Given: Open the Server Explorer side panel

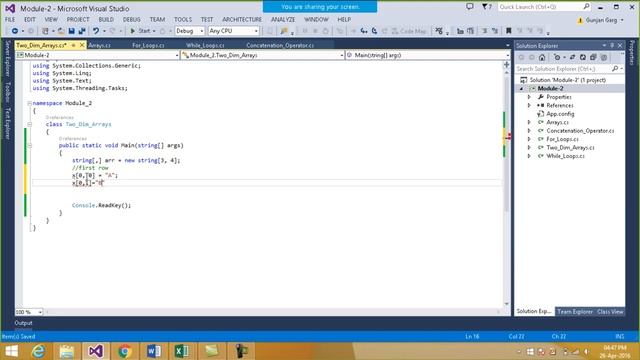Looking at the screenshot, I should click(7, 59).
